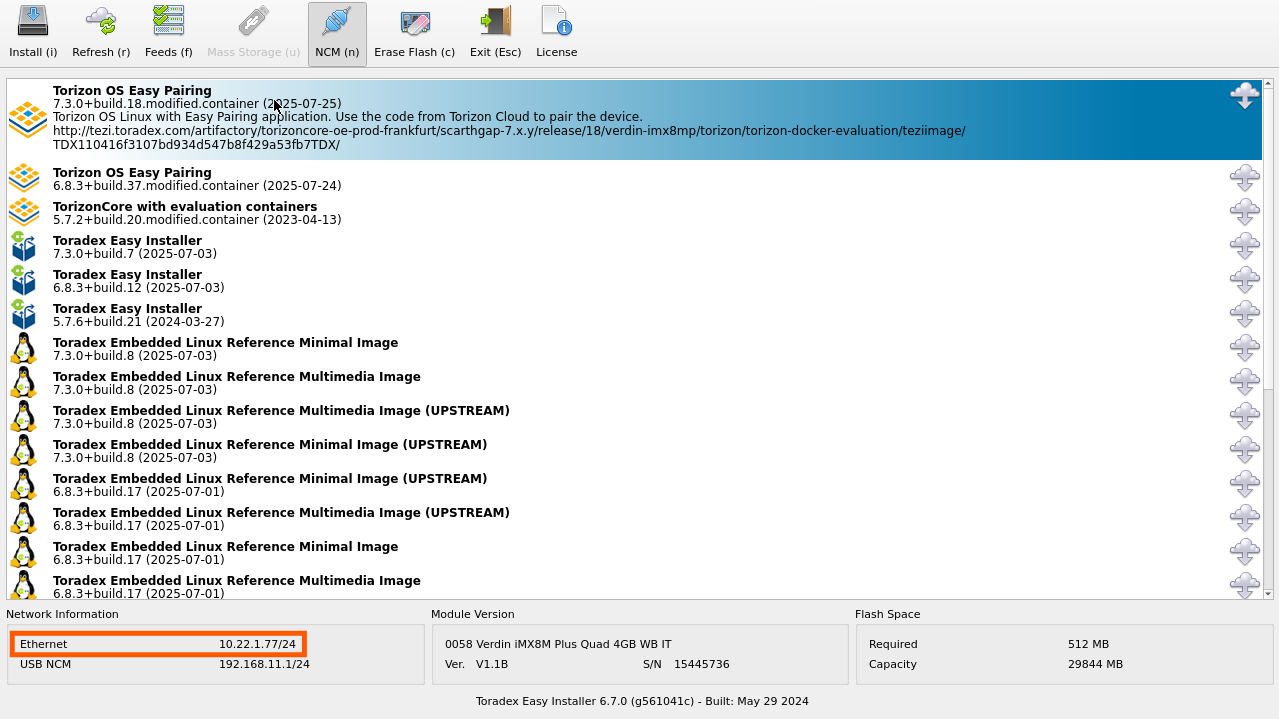Screen dimensions: 1279x719
Task: Toggle the NCM (n) mode button
Action: coord(337,33)
